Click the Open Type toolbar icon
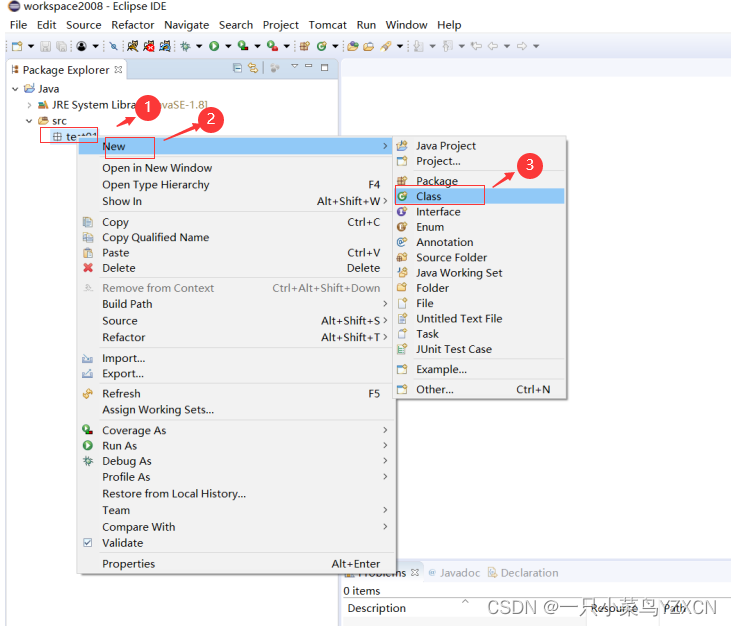This screenshot has height=626, width=731. tap(353, 46)
